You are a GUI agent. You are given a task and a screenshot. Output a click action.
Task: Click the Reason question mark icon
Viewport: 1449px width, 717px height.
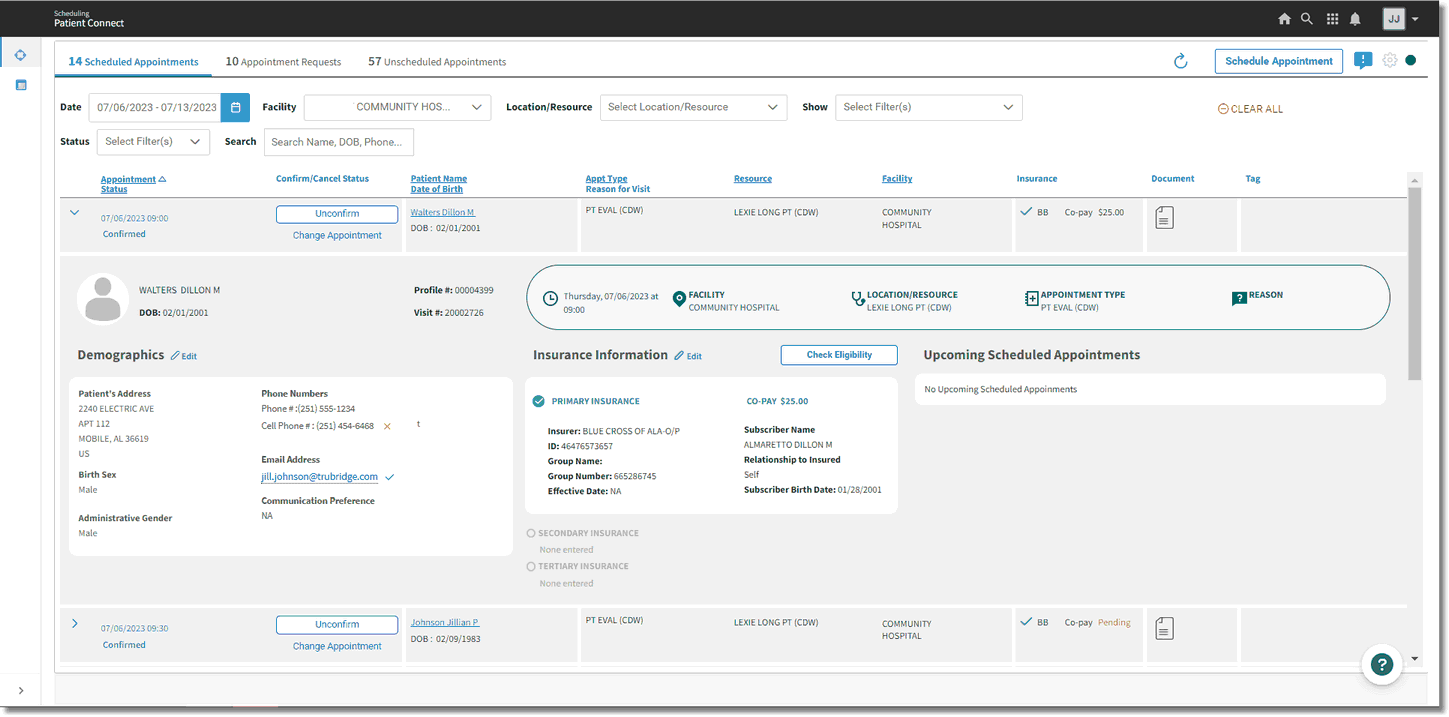(1239, 298)
